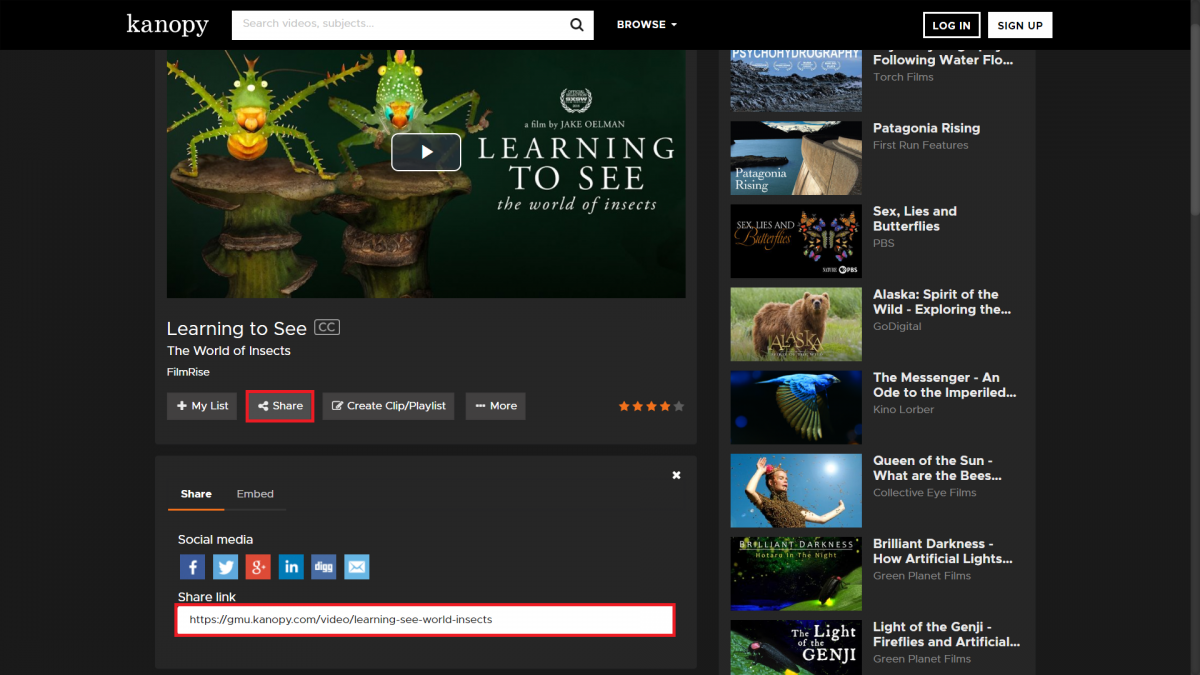Screen dimensions: 1200x675
Task: Share via email envelope icon
Action: [357, 567]
